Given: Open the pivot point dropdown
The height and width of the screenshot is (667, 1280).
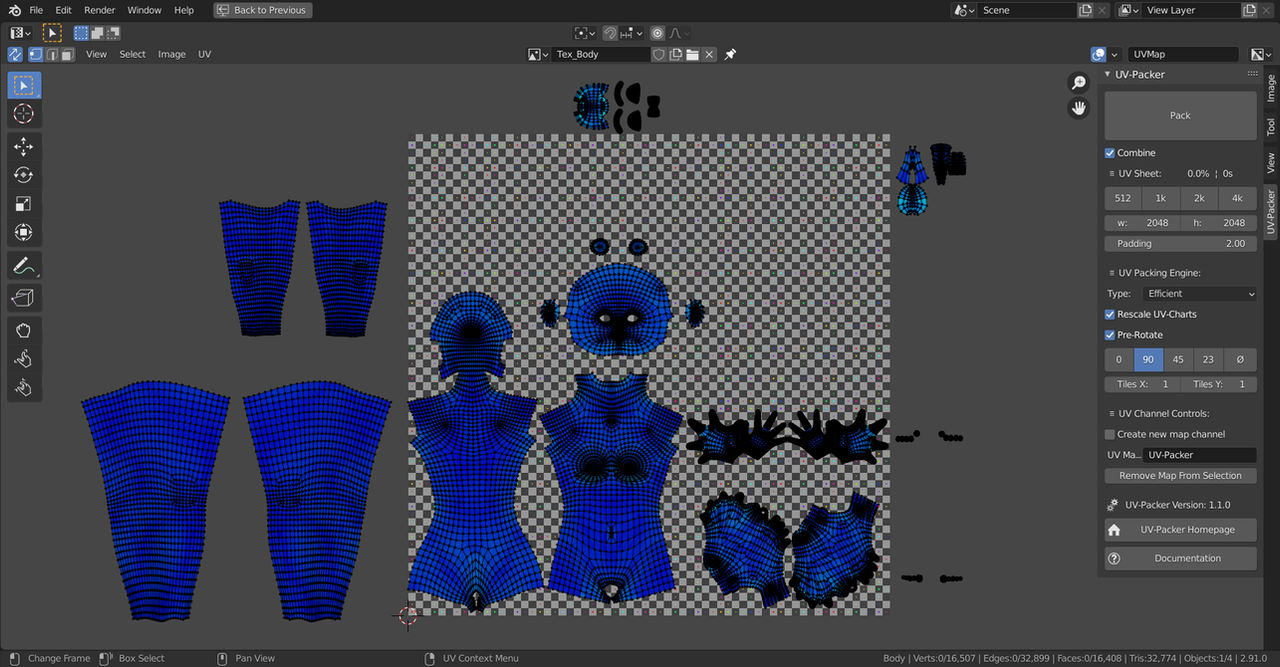Looking at the screenshot, I should tap(585, 33).
